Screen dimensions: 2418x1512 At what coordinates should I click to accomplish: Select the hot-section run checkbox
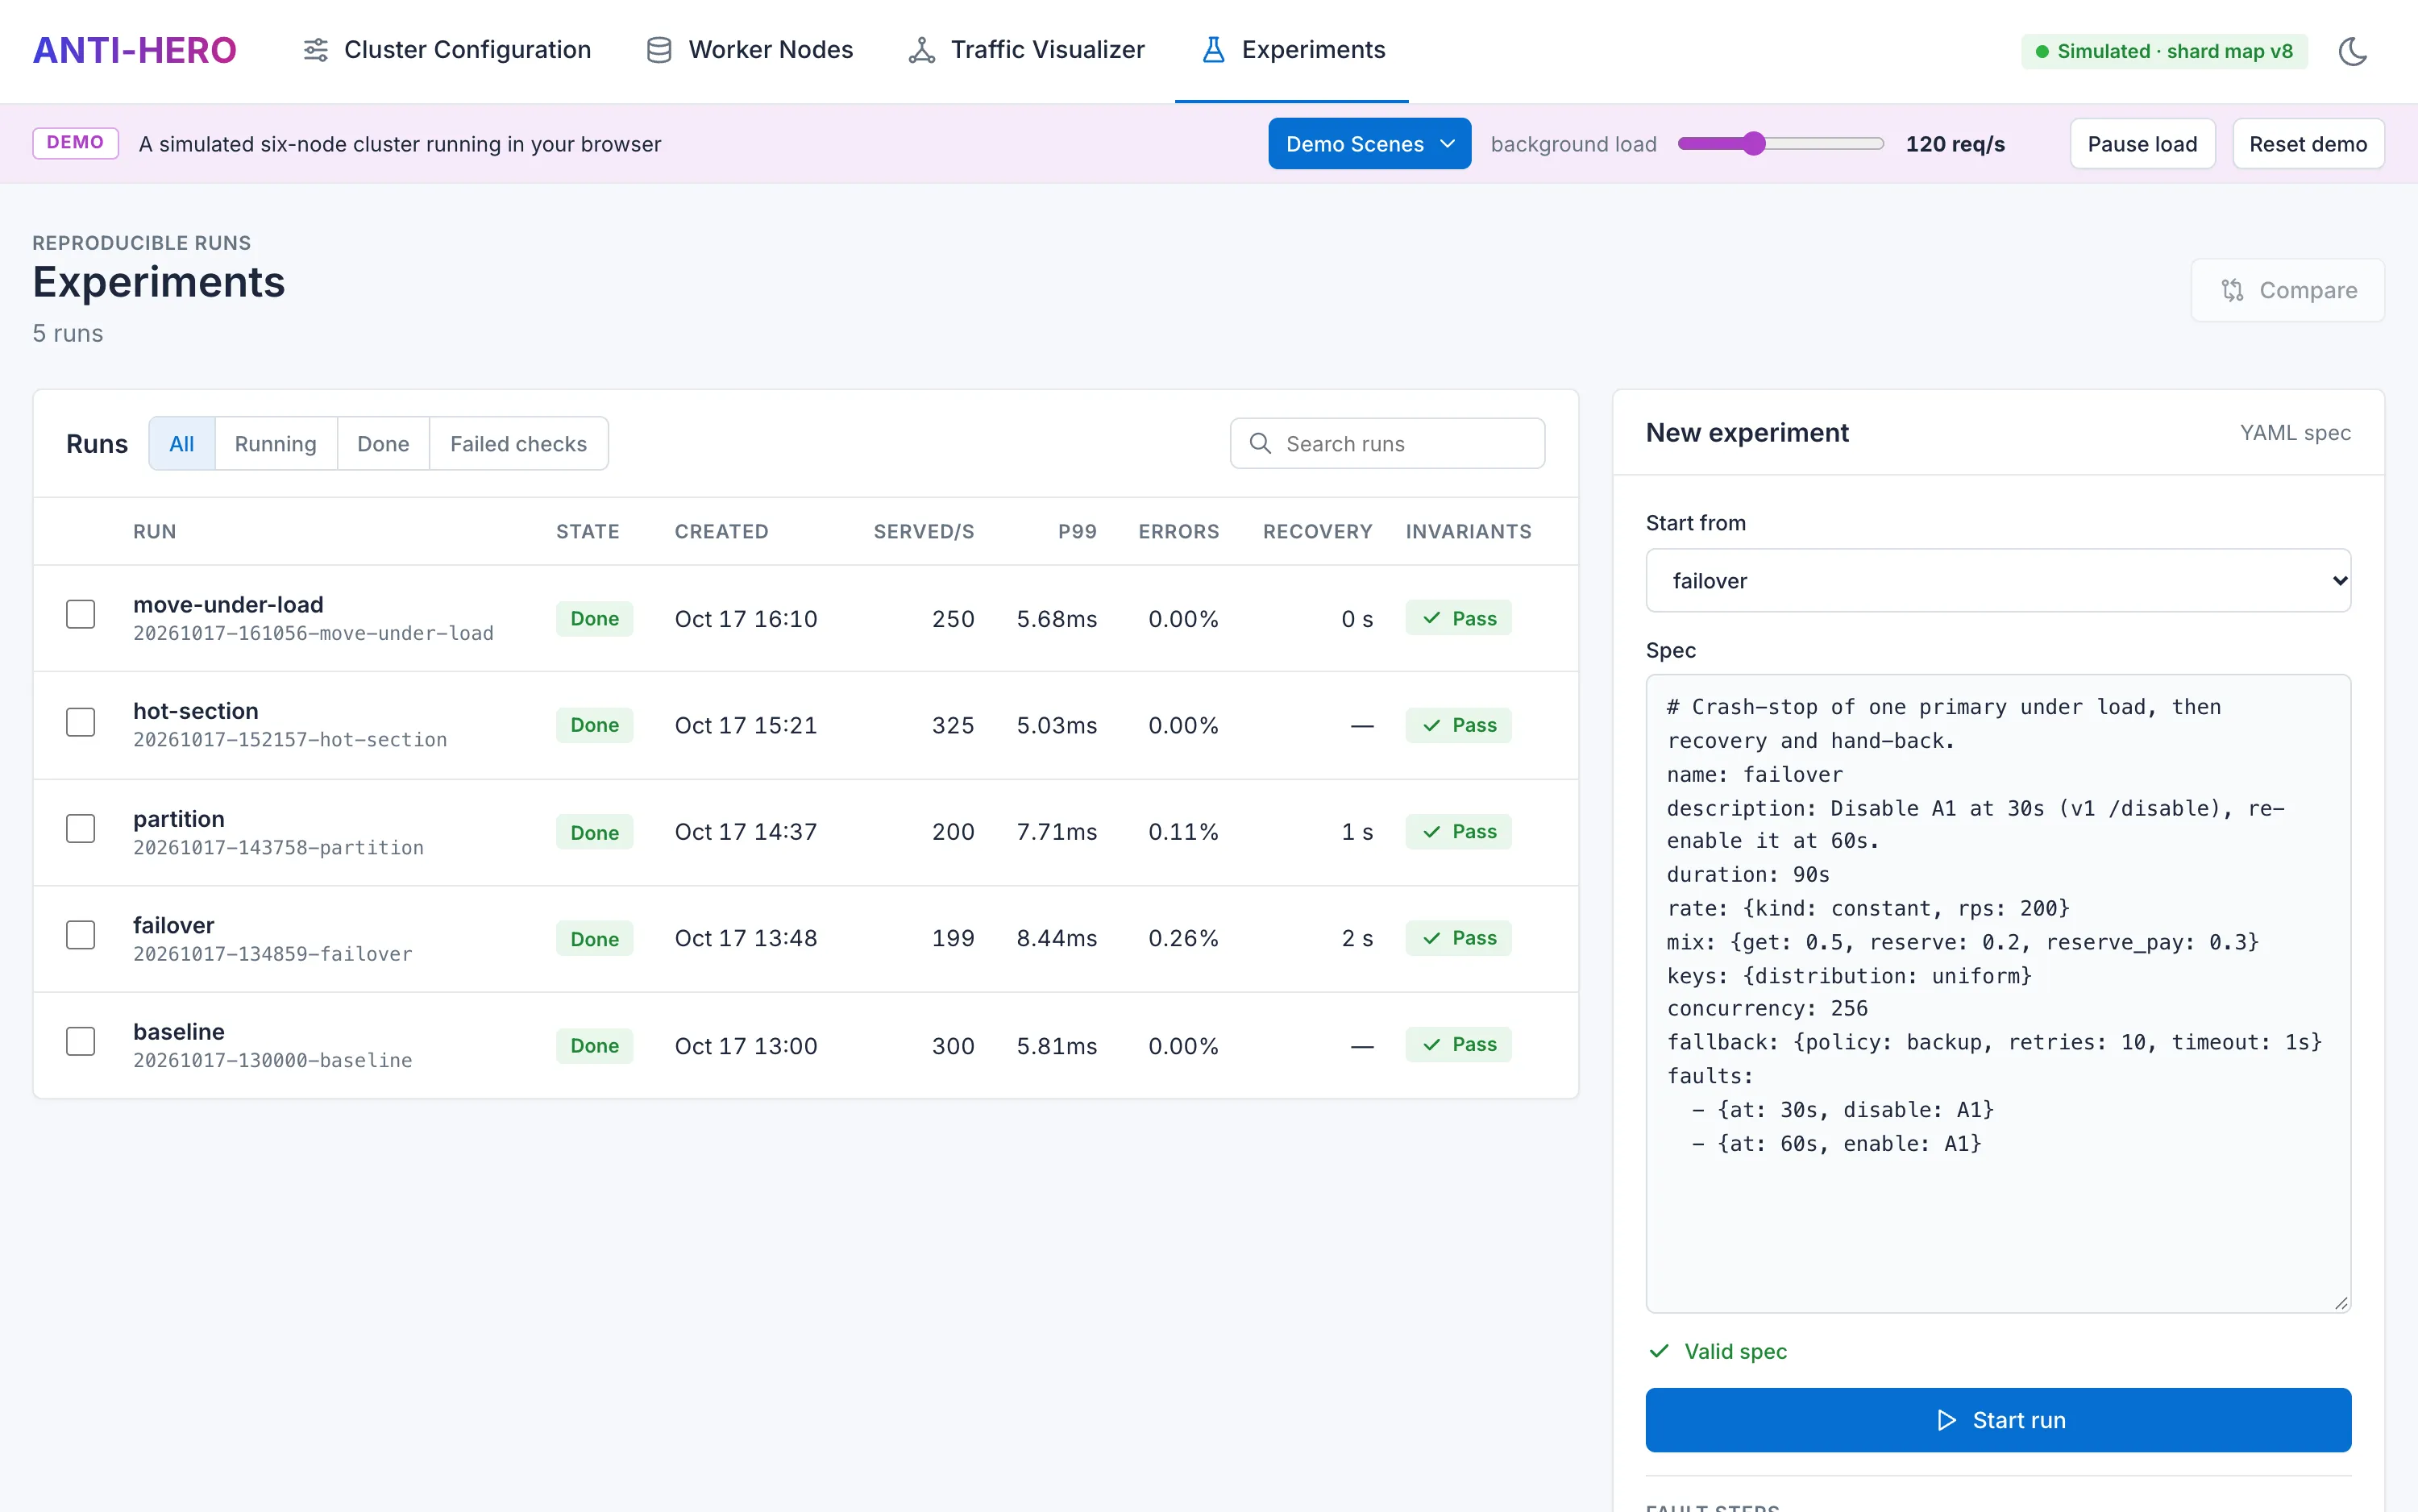(80, 722)
